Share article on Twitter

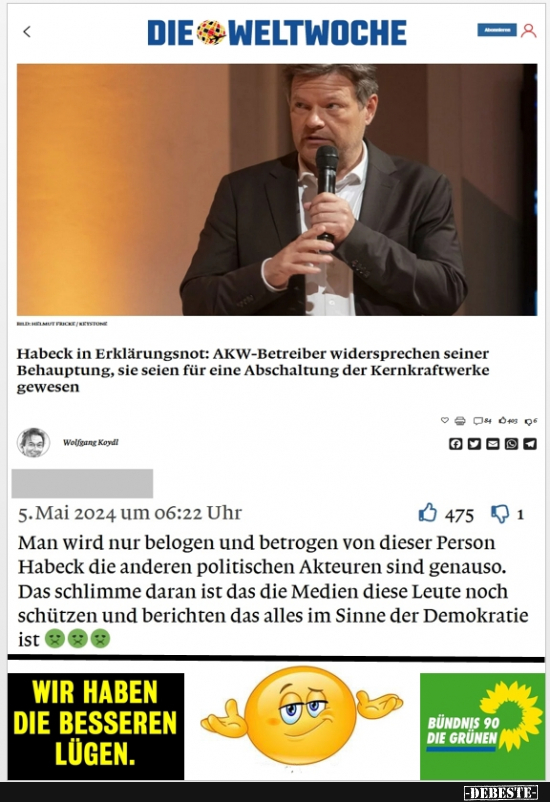474,443
